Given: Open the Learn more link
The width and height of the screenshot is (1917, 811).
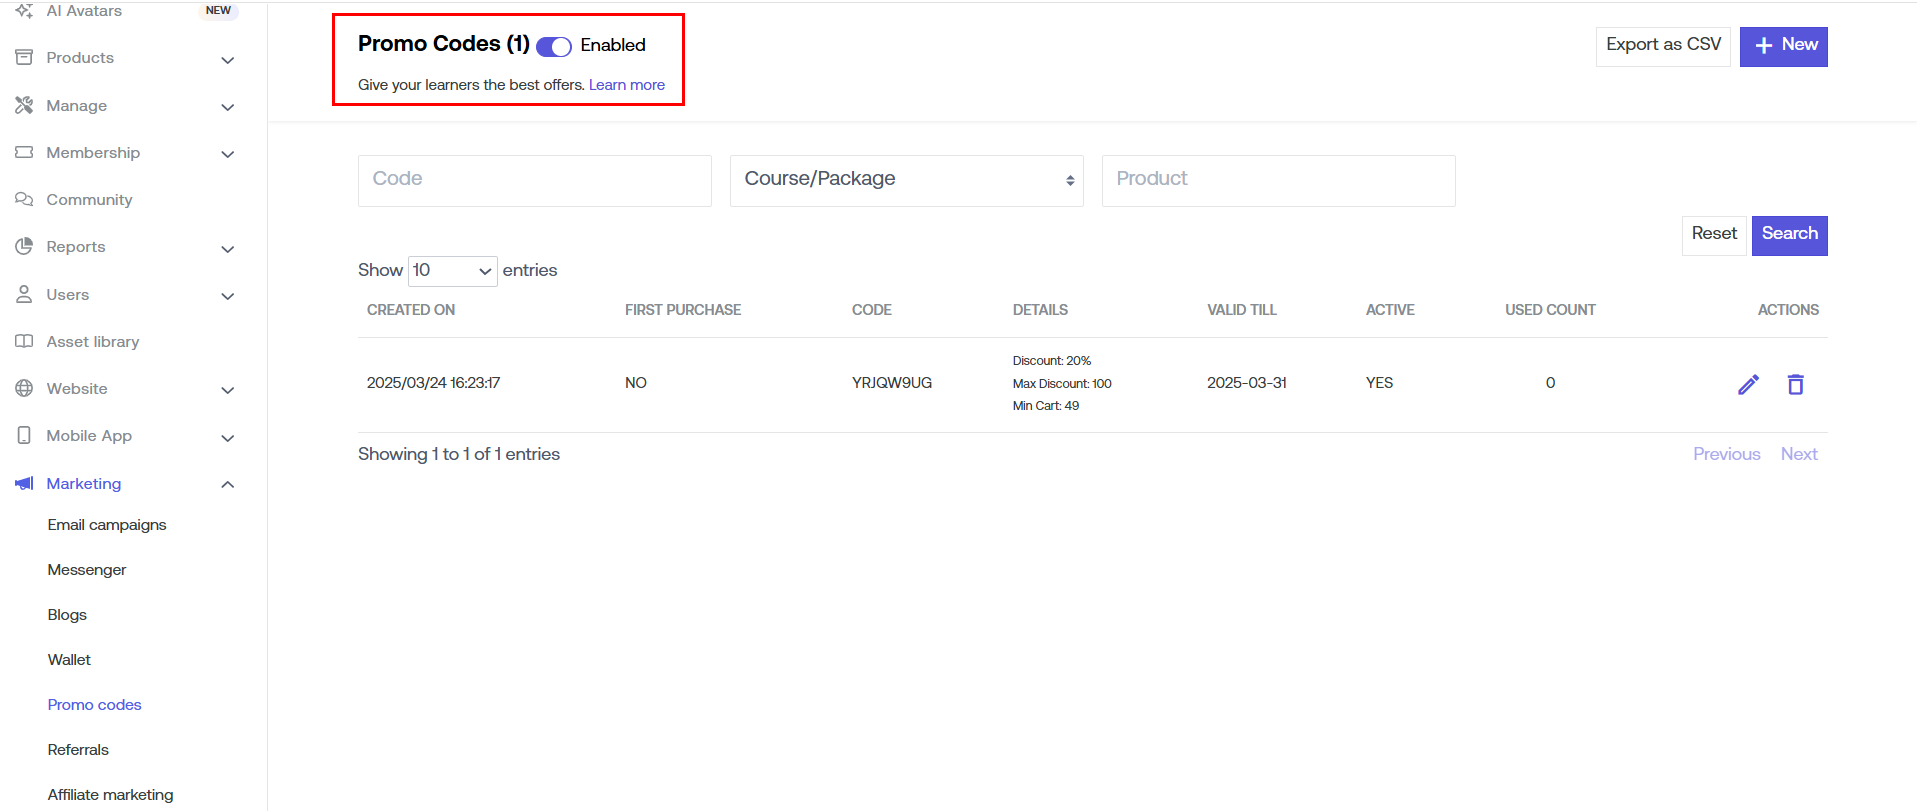Looking at the screenshot, I should (626, 85).
